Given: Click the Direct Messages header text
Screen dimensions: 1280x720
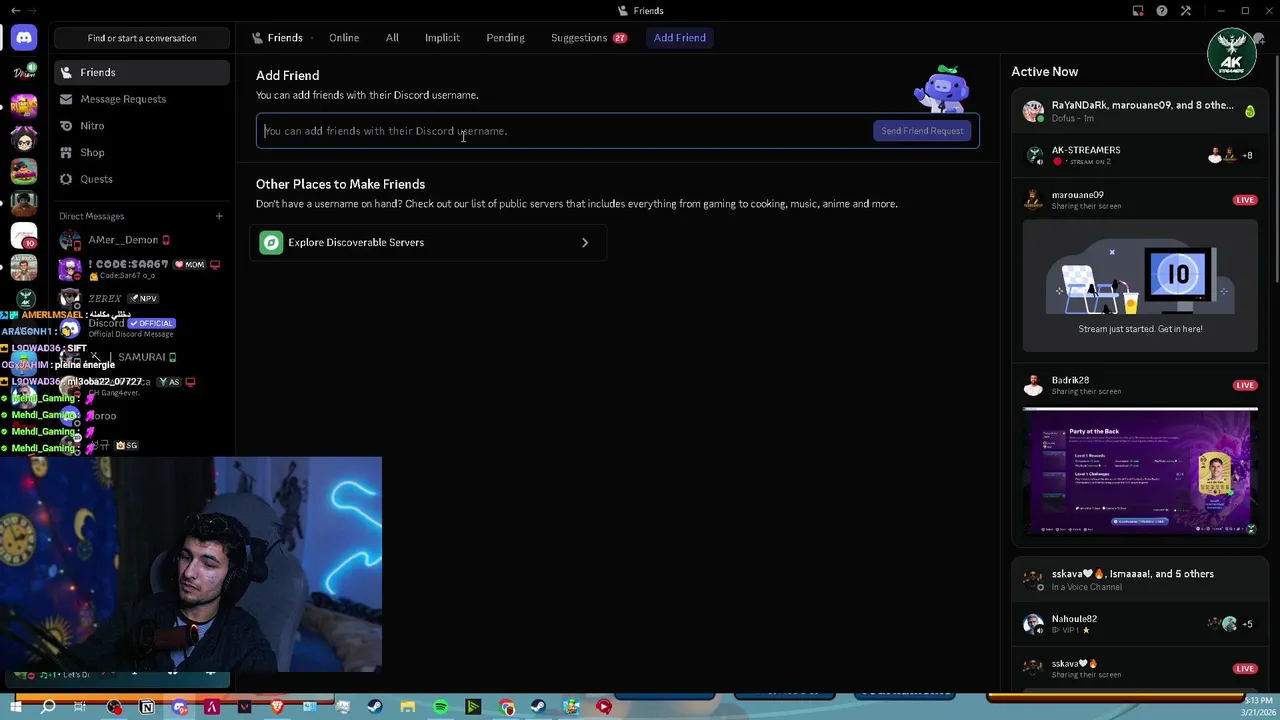Looking at the screenshot, I should (91, 216).
